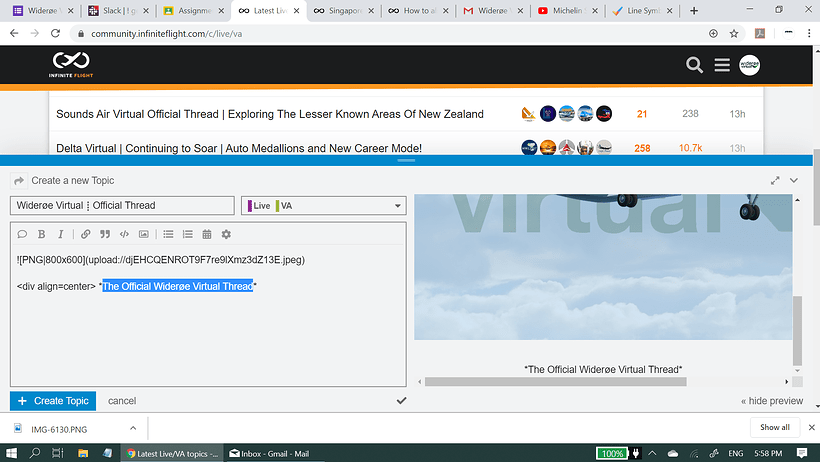The image size is (820, 462).
Task: Upload an image with picture icon
Action: click(x=143, y=234)
